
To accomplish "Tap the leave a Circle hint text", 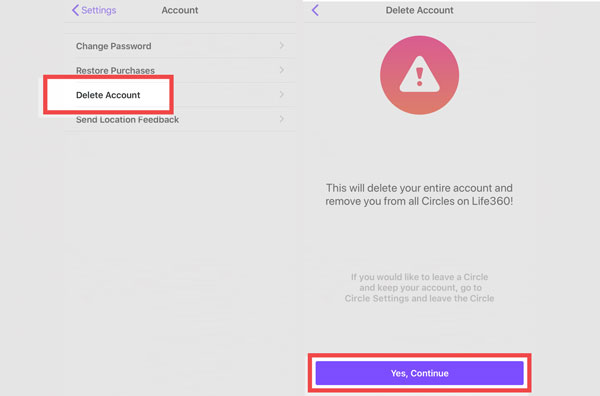I will pyautogui.click(x=419, y=288).
